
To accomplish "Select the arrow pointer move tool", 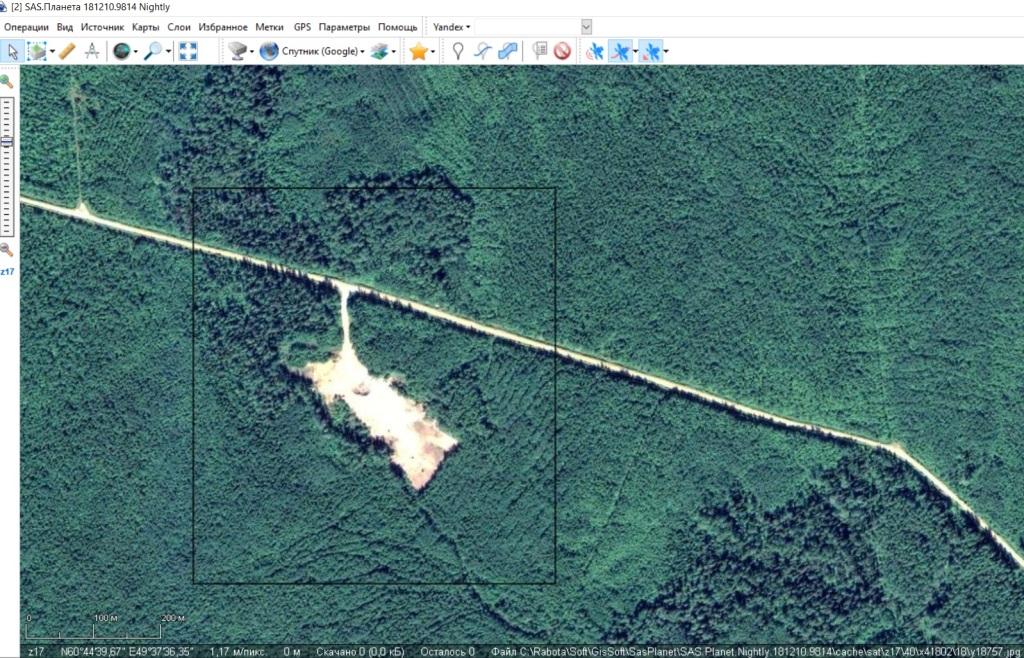I will pyautogui.click(x=13, y=51).
